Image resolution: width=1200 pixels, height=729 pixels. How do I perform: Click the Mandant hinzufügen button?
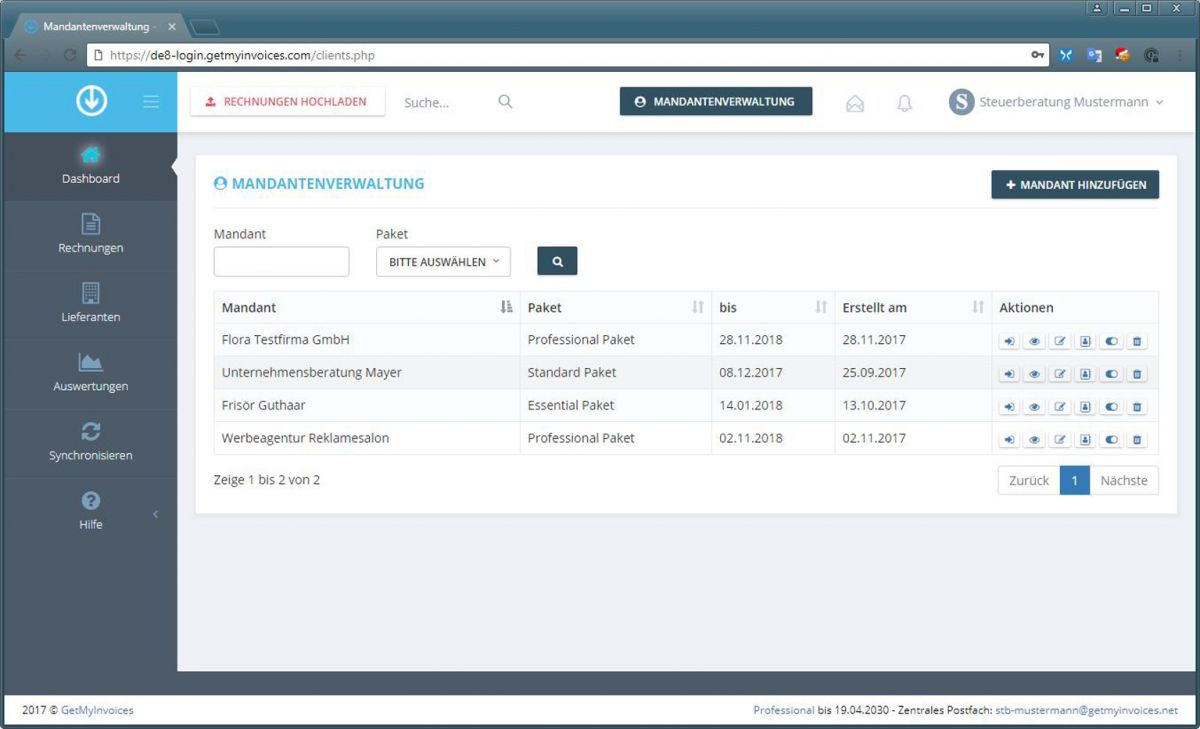click(1075, 185)
